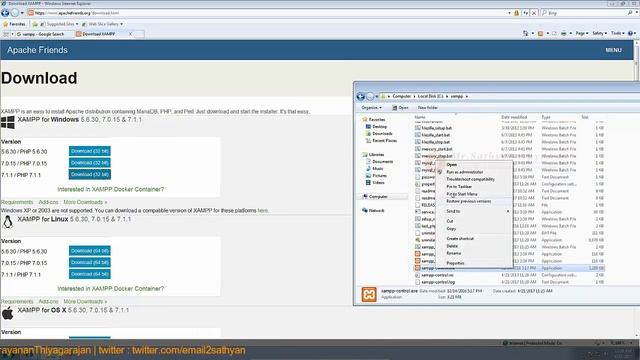Click the Internet Explorer Back button
This screenshot has width=640, height=360.
coord(5,13)
